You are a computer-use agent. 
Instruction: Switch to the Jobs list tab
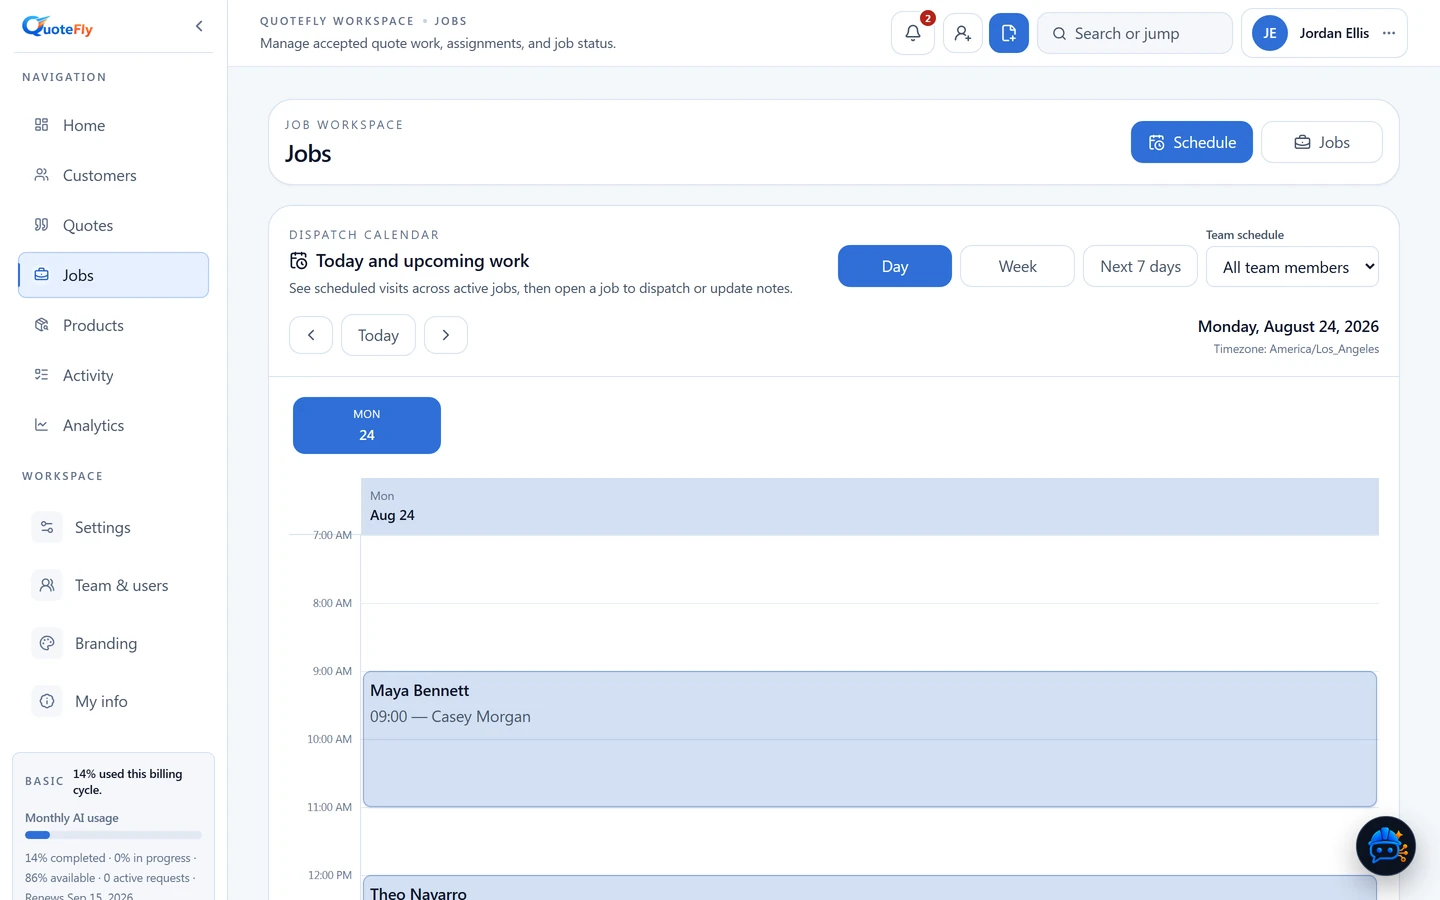click(x=1322, y=142)
